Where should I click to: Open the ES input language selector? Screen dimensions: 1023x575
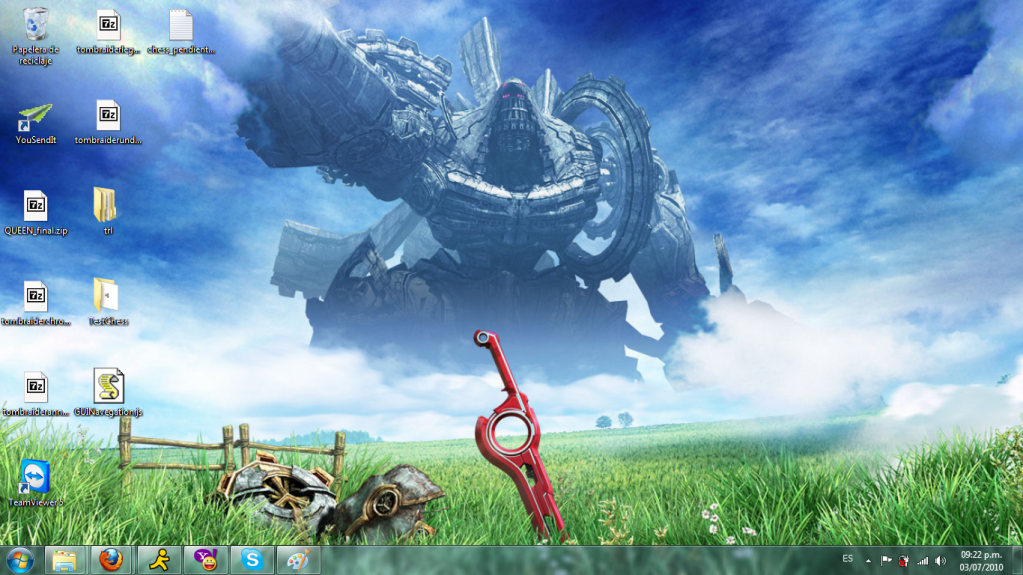pyautogui.click(x=847, y=559)
